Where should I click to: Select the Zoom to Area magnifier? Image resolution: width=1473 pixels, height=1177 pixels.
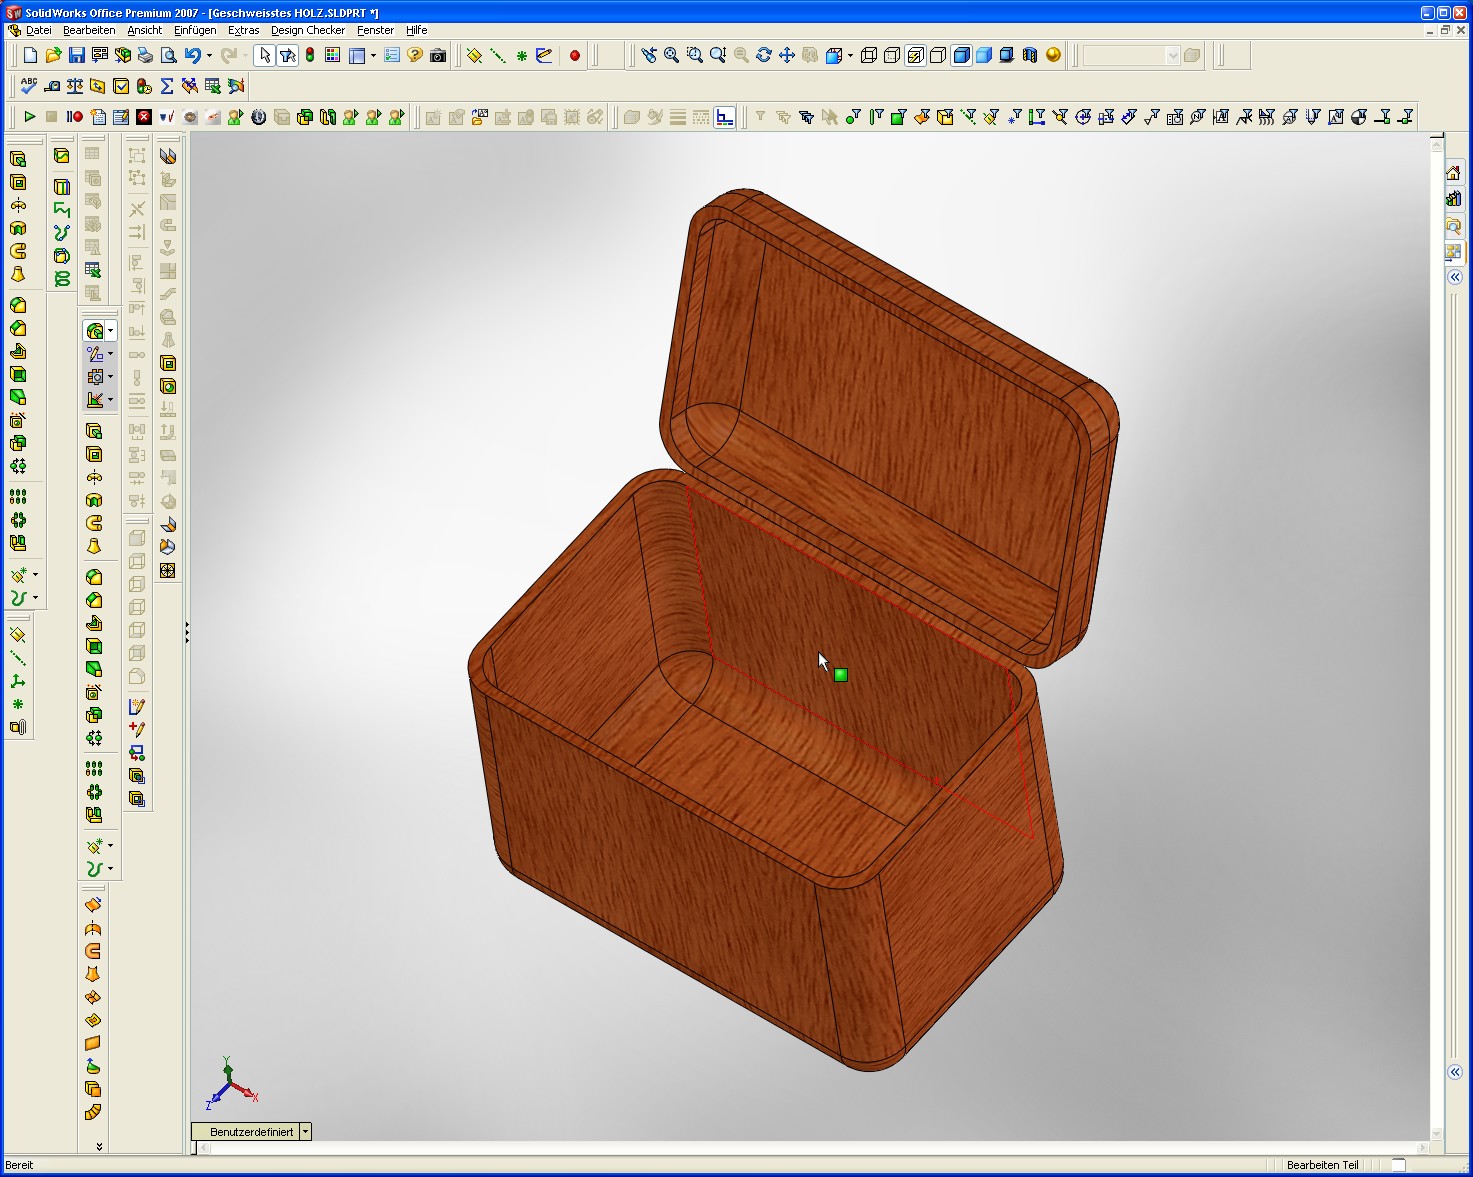695,56
